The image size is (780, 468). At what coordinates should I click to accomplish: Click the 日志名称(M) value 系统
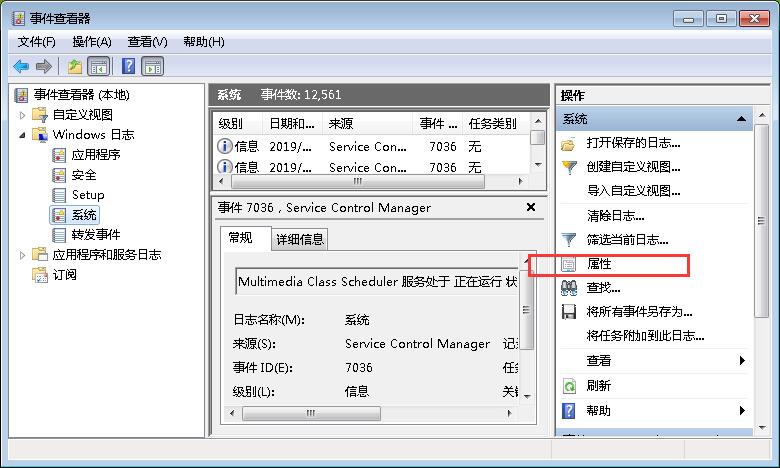click(357, 319)
